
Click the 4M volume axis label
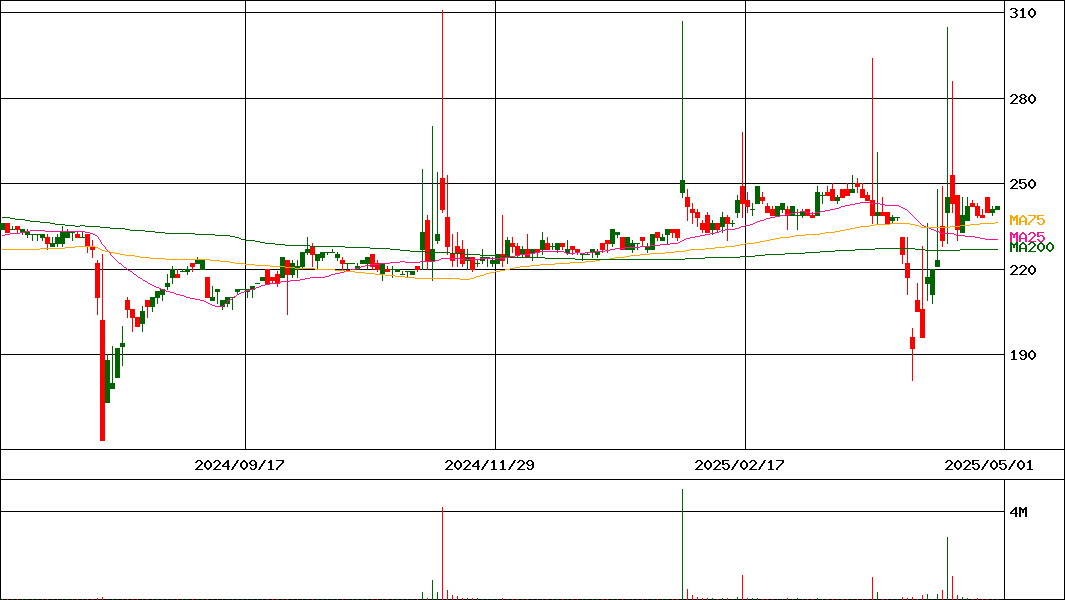(x=1019, y=512)
